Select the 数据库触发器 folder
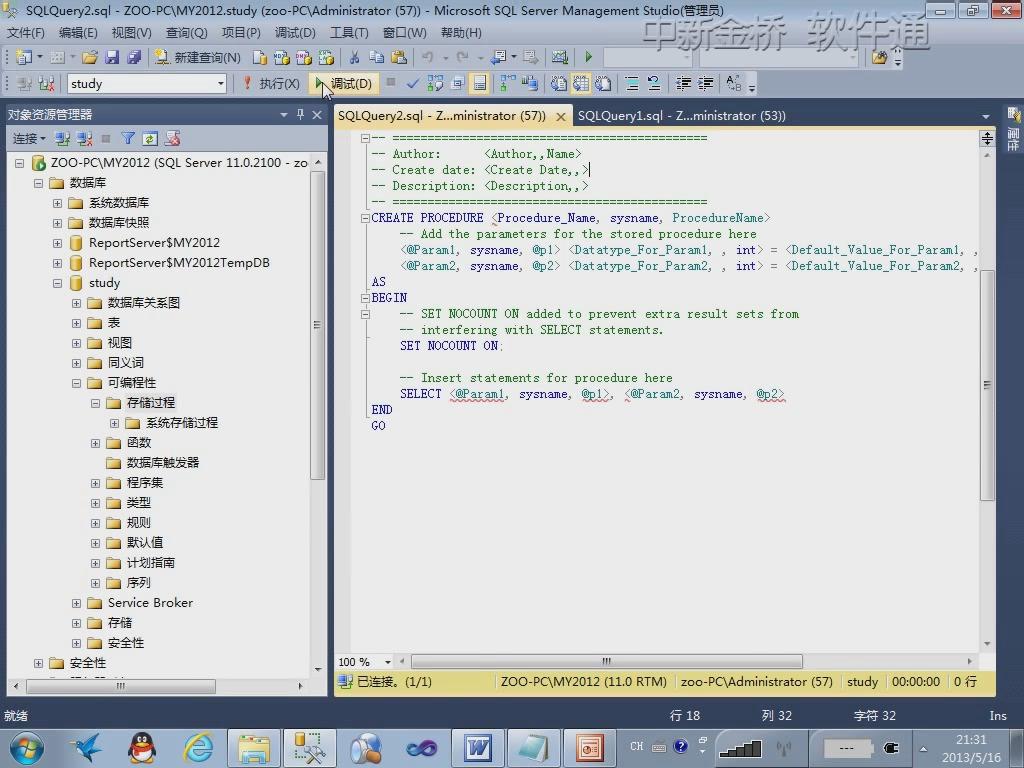1024x768 pixels. [163, 463]
